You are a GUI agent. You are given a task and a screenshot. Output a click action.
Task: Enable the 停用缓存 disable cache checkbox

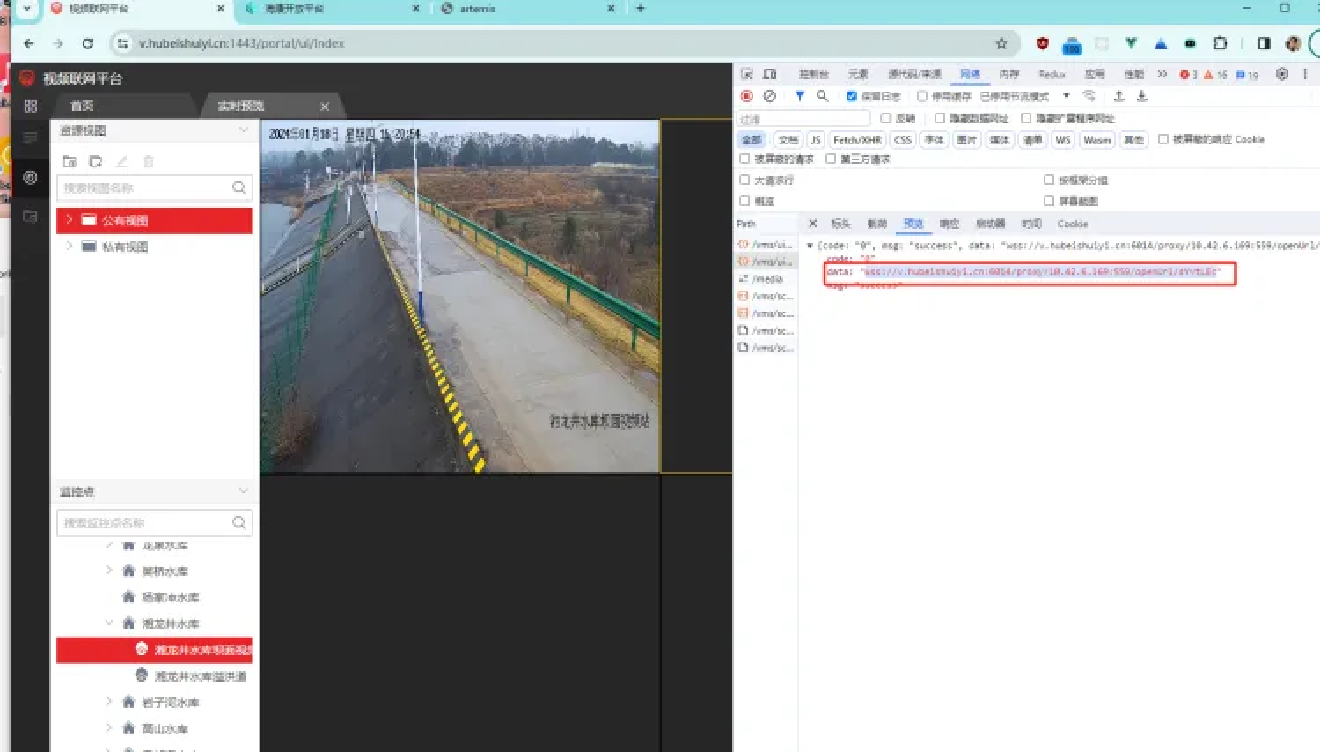922,96
